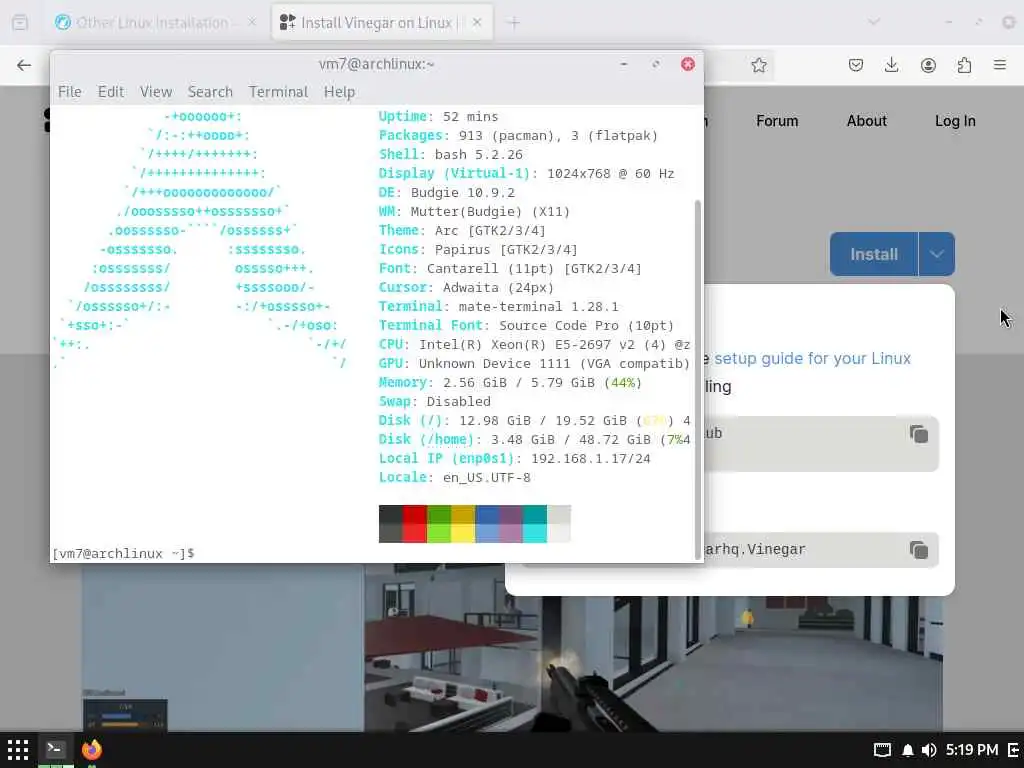This screenshot has width=1024, height=768.
Task: Open the setup guide for your Linux link
Action: pos(812,359)
